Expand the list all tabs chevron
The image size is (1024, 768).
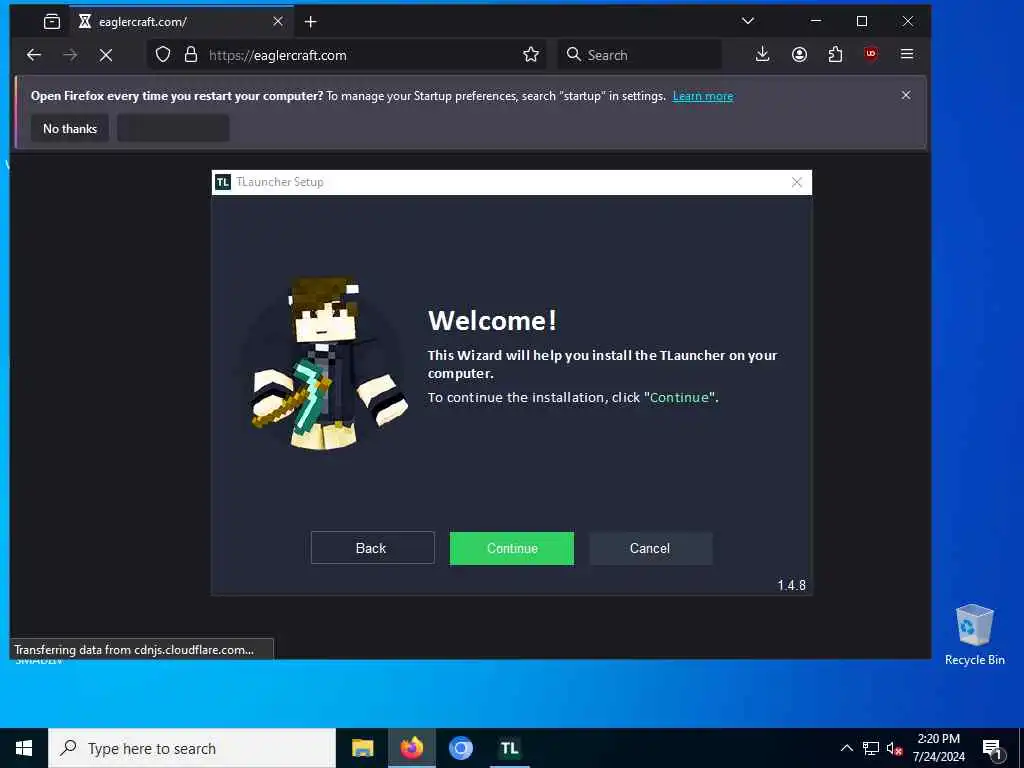[748, 21]
